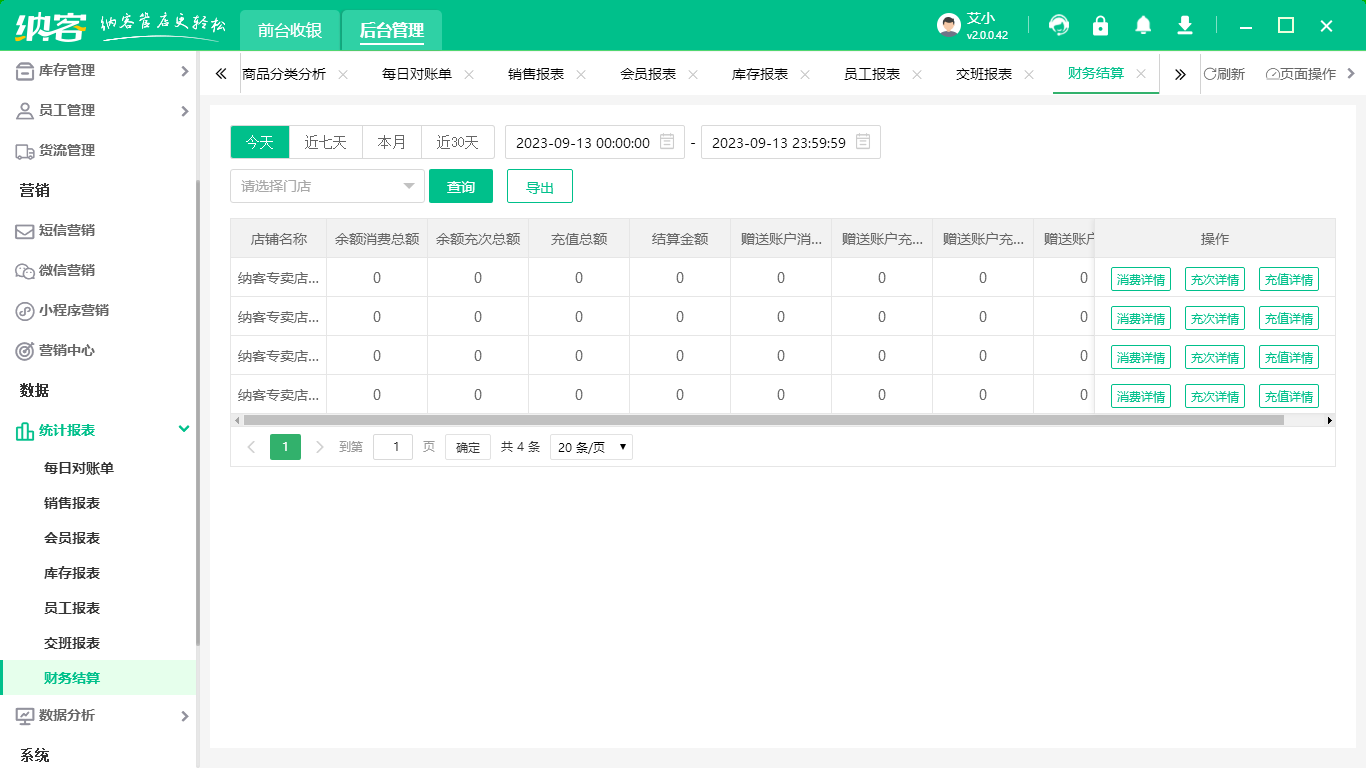The width and height of the screenshot is (1366, 768).
Task: Open calendar icon in start date field
Action: tap(667, 142)
